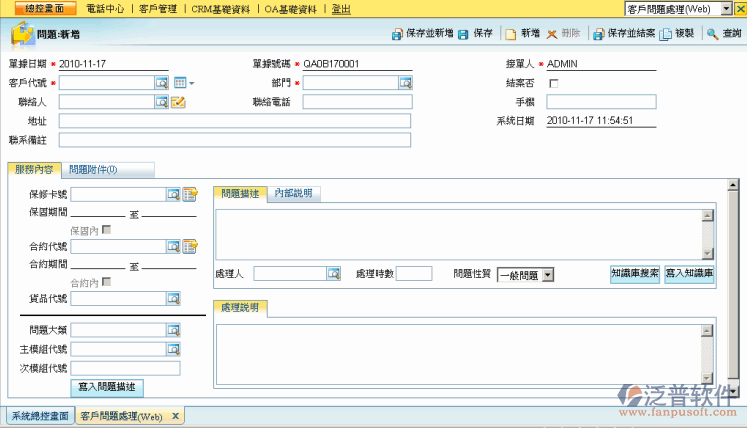Open the 客戶代號 lookup icon
Viewport: 747px width, 428px height.
161,82
